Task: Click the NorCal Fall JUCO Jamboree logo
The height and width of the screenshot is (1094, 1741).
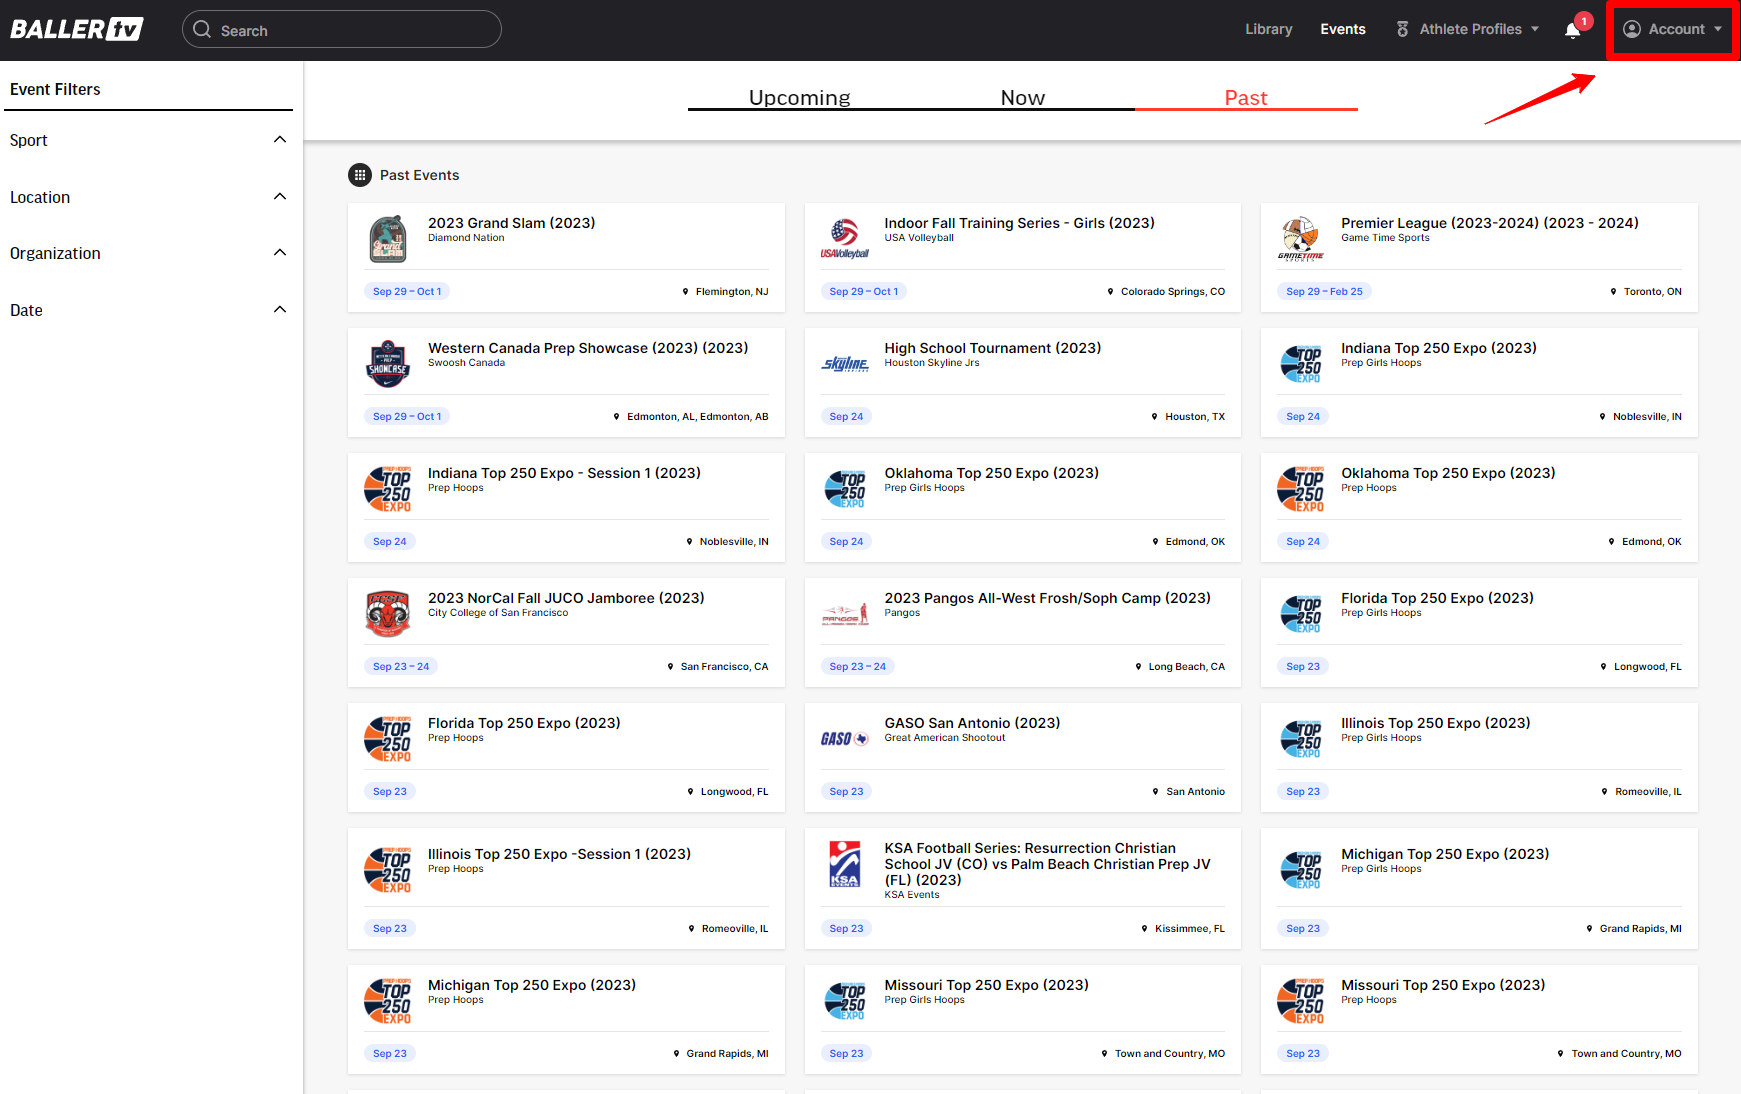Action: click(388, 614)
